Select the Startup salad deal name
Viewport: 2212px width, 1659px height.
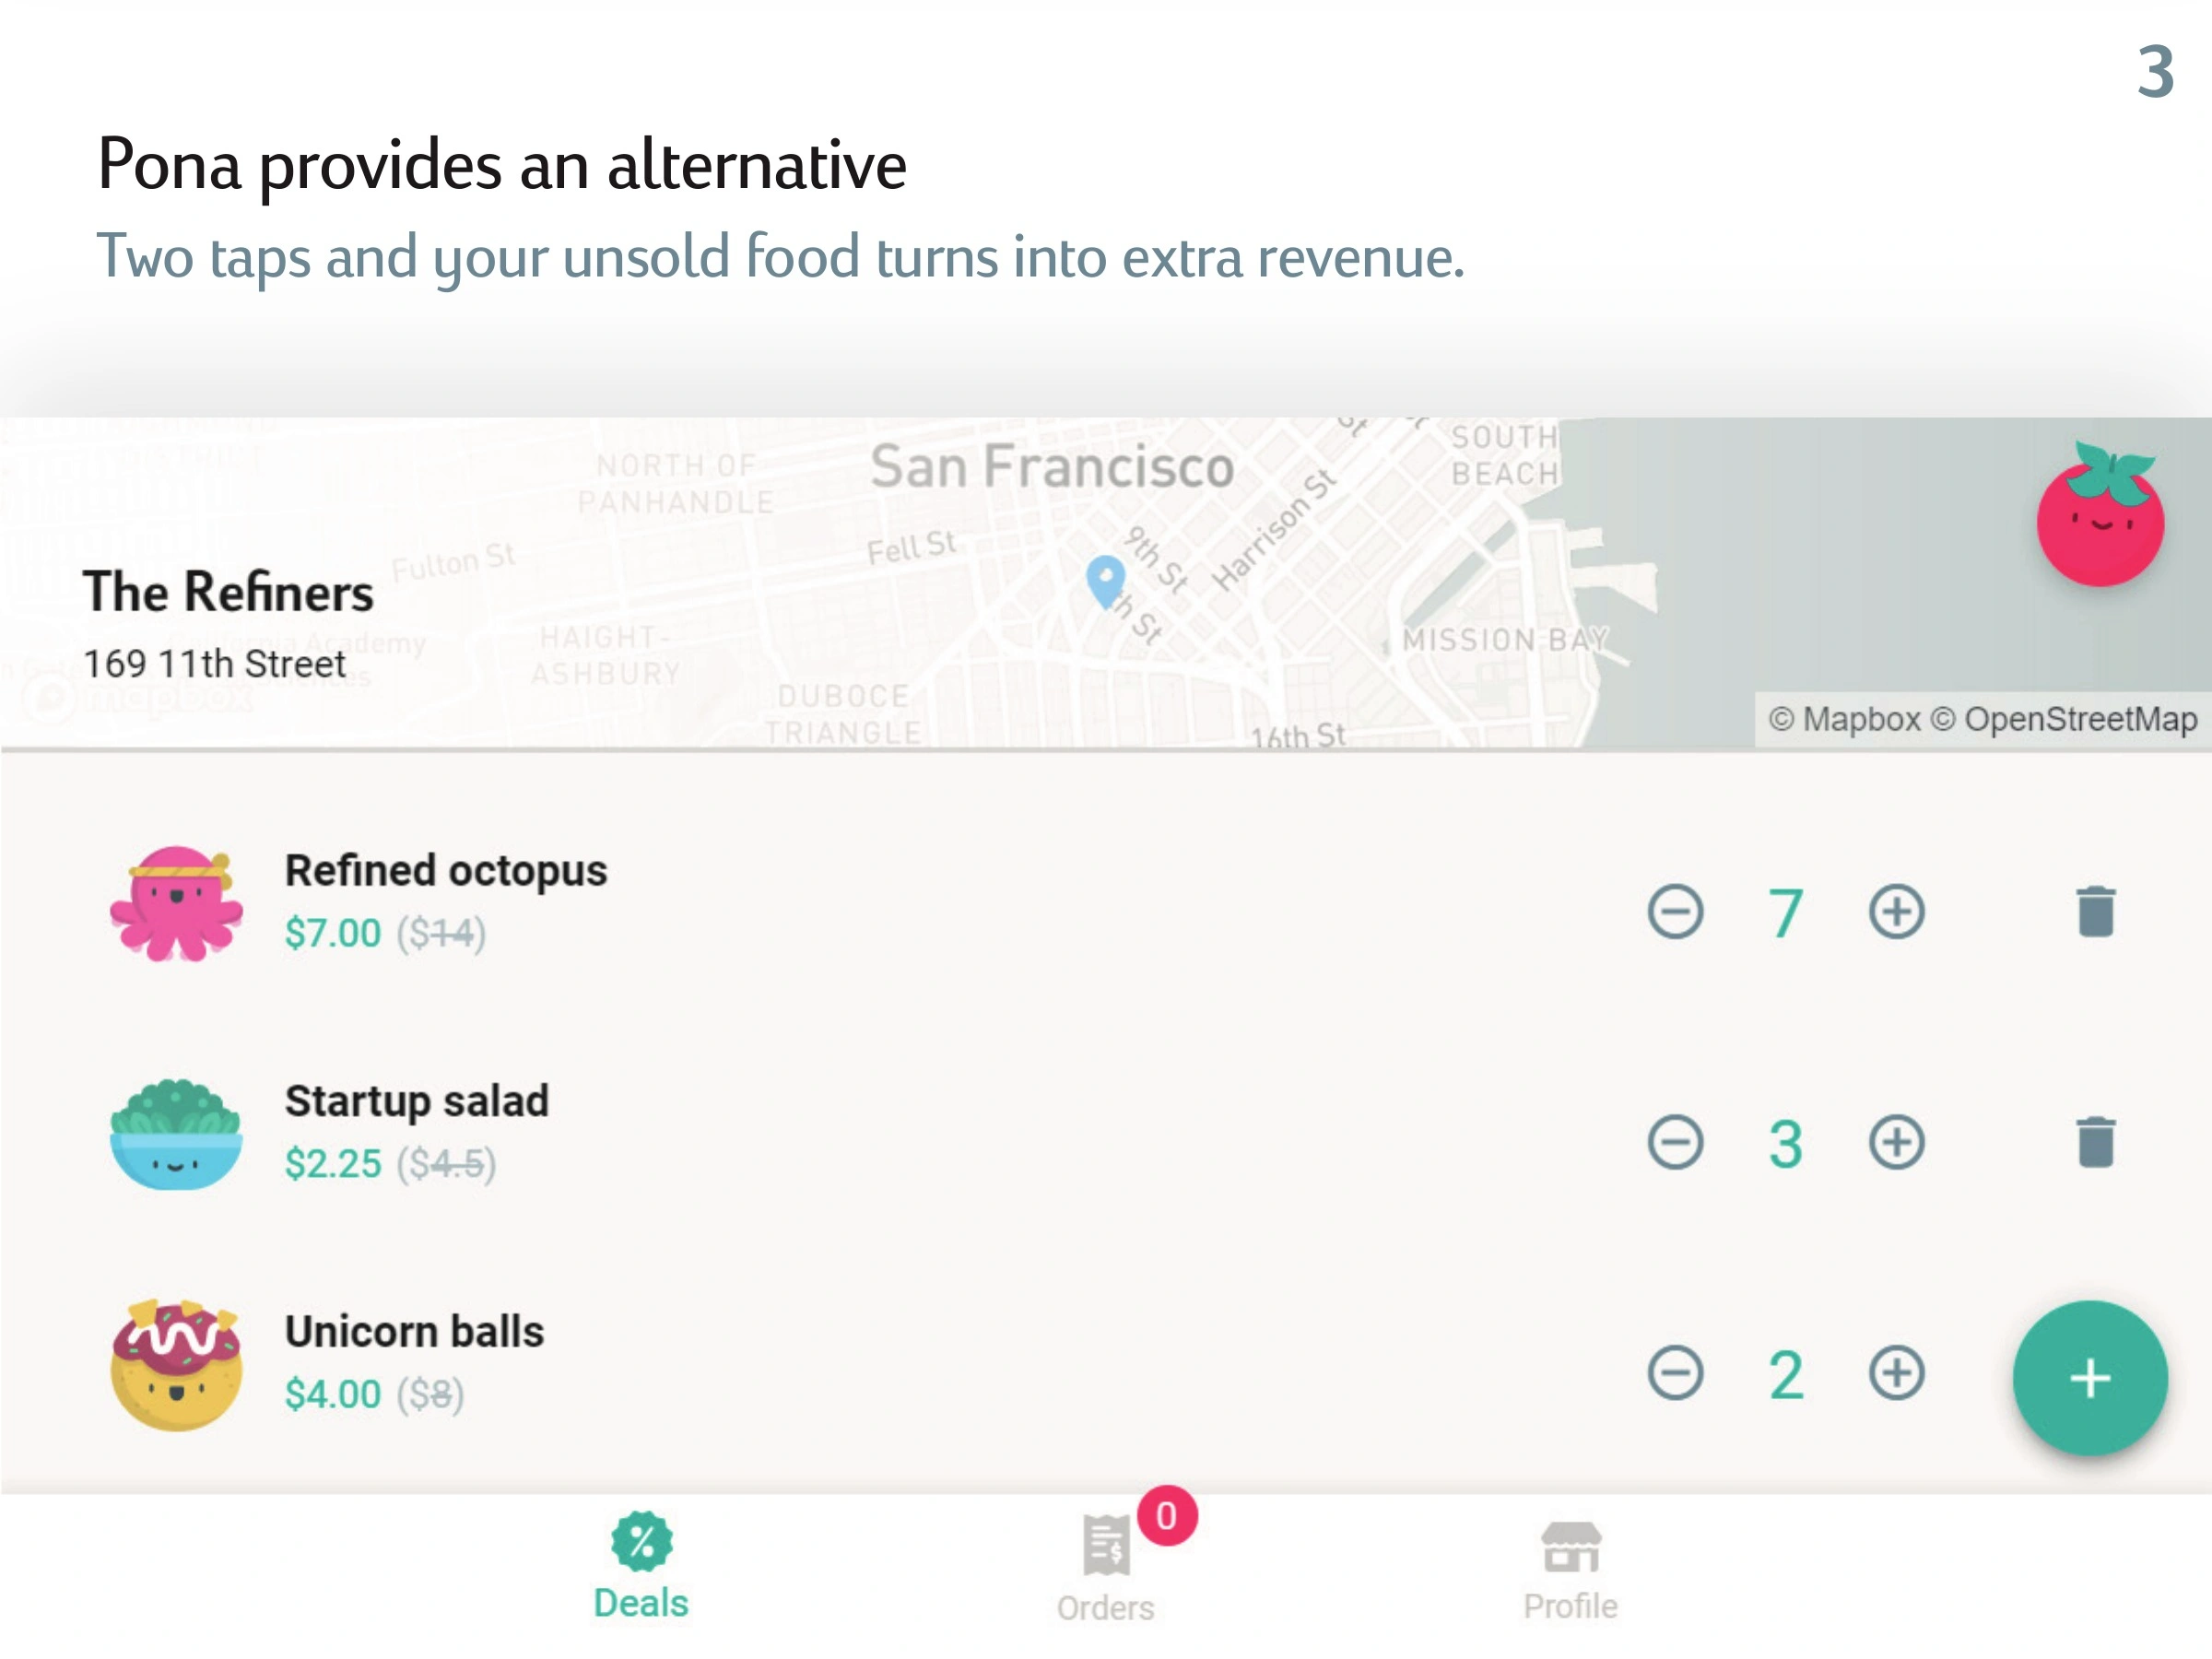417,1101
